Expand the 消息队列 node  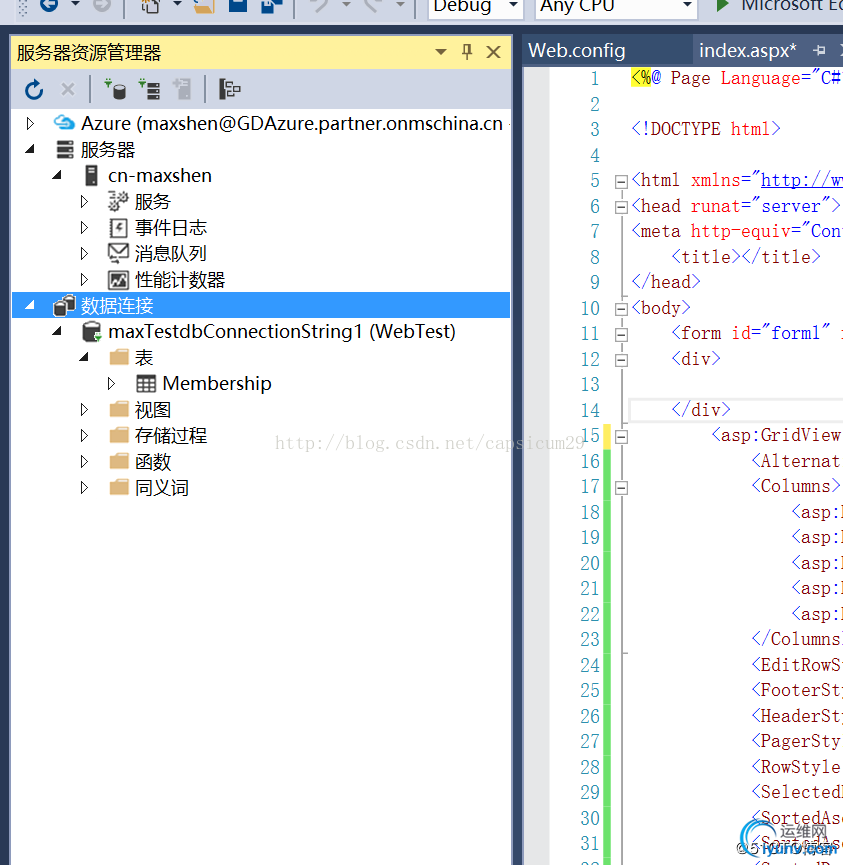[84, 253]
